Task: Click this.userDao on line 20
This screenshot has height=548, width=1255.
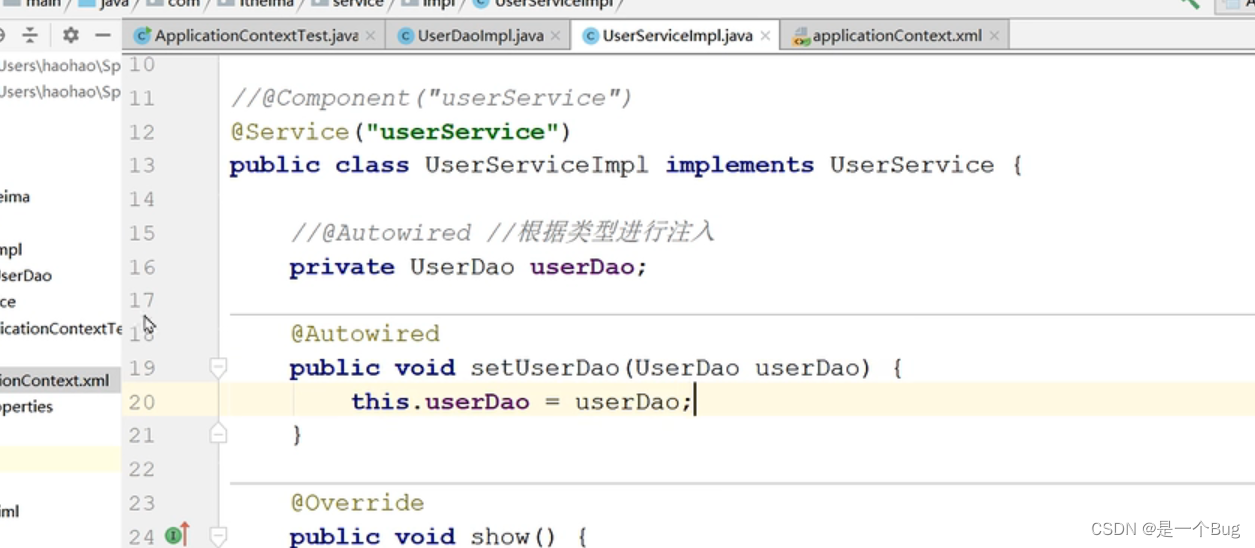Action: tap(440, 402)
